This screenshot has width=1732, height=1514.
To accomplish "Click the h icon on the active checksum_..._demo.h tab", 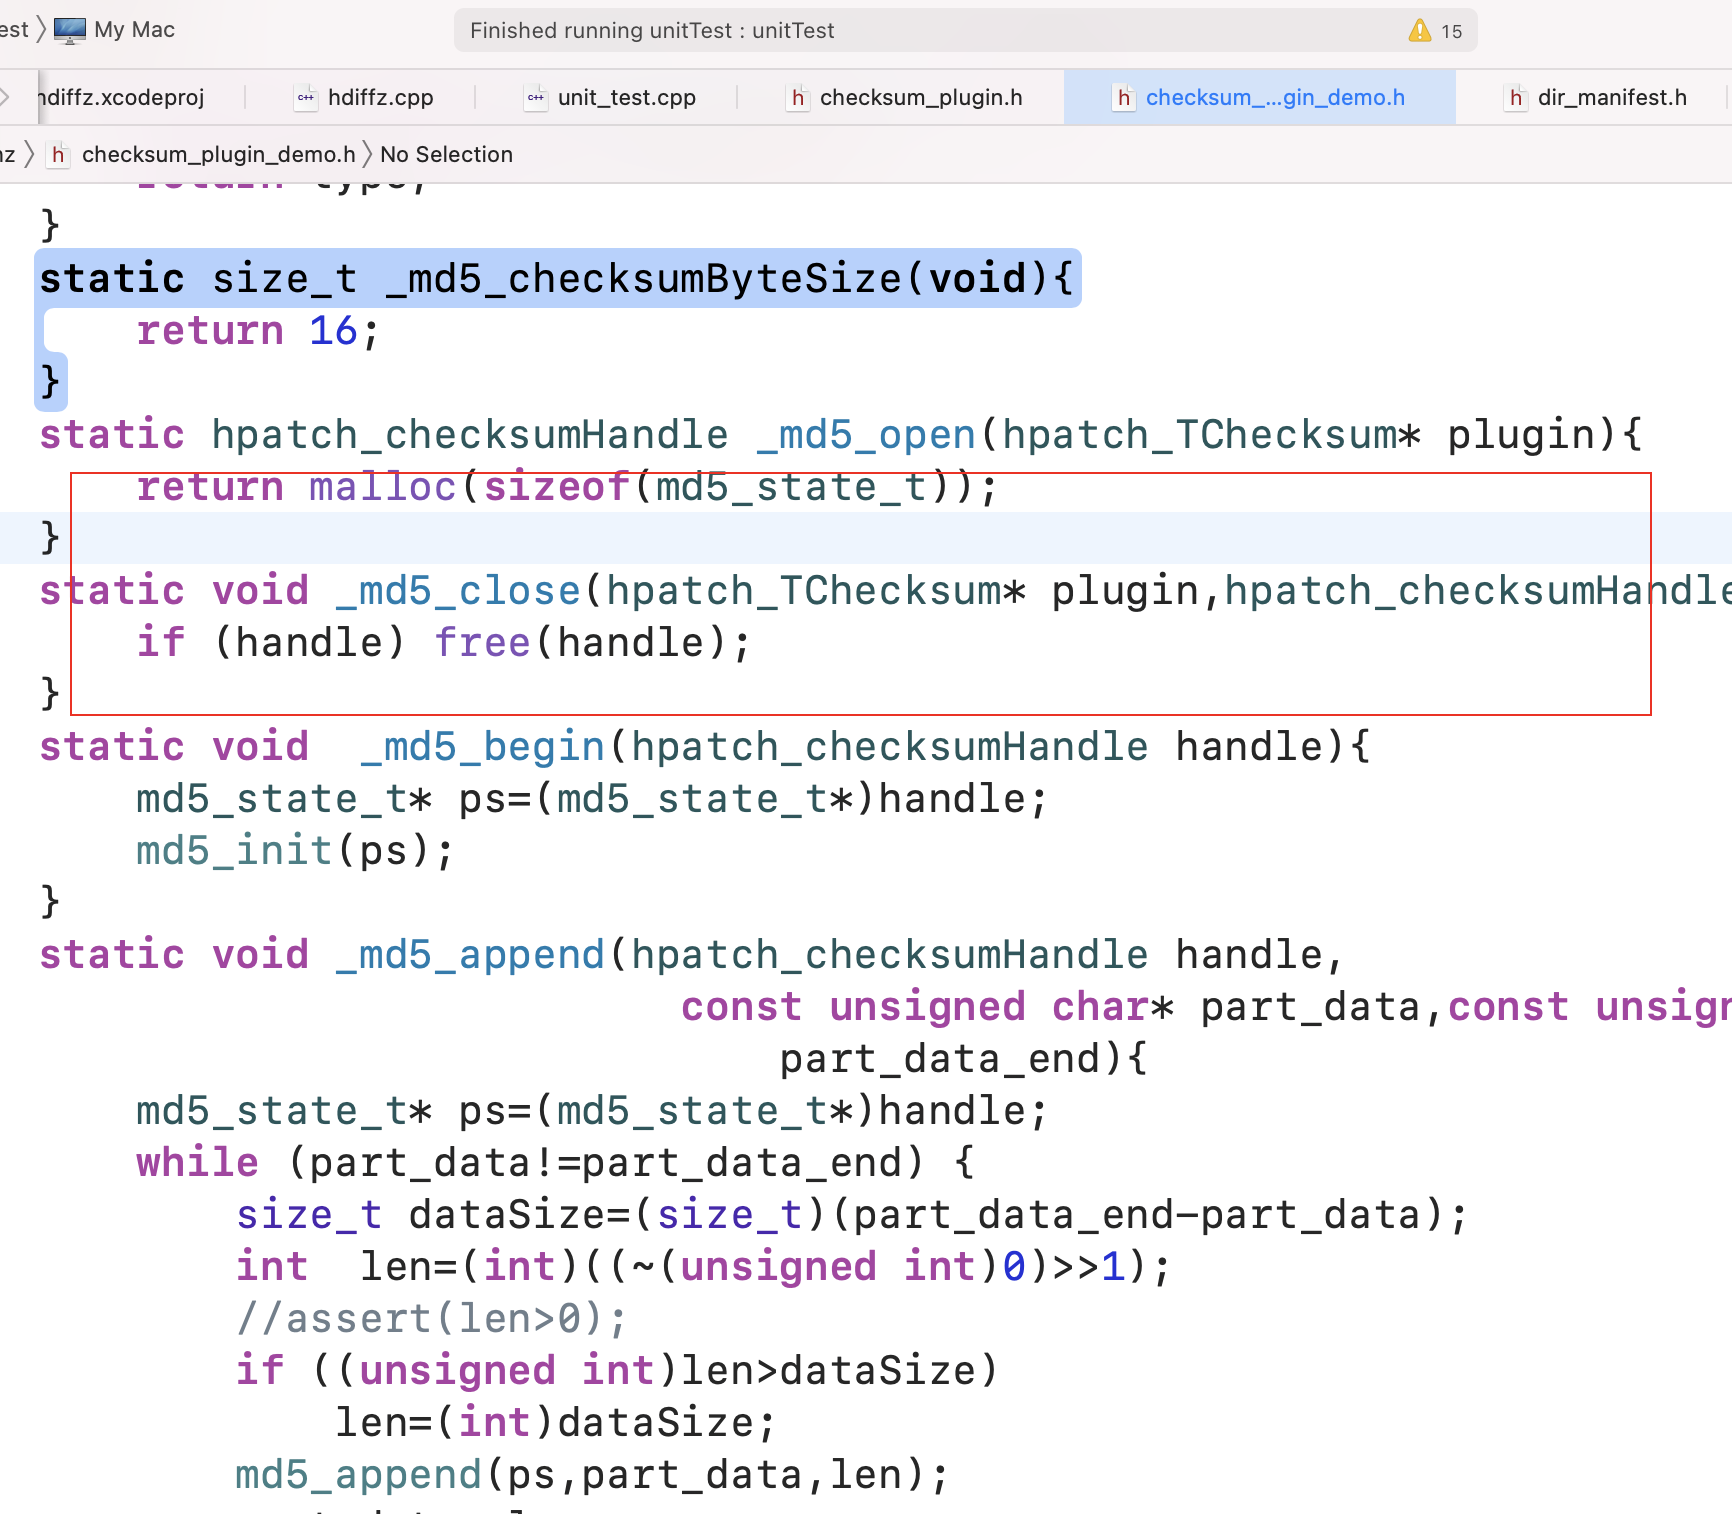I will point(1124,97).
